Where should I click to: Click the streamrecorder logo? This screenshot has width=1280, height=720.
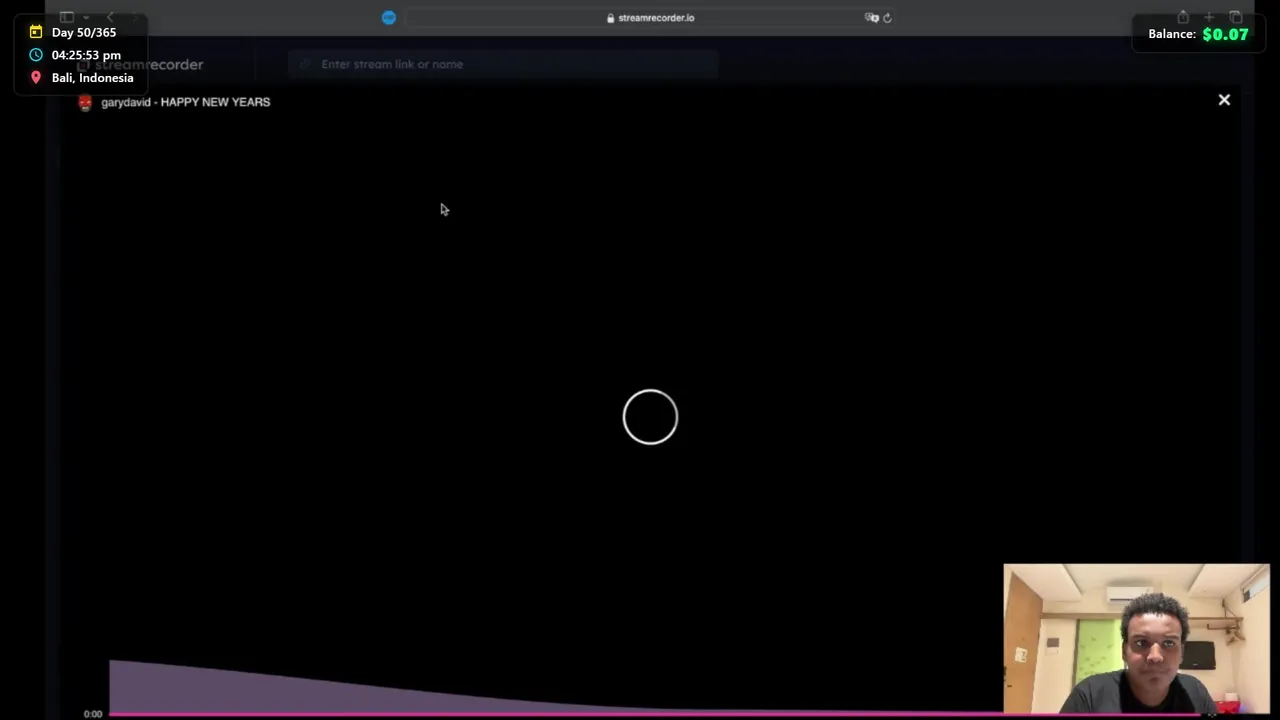click(140, 64)
